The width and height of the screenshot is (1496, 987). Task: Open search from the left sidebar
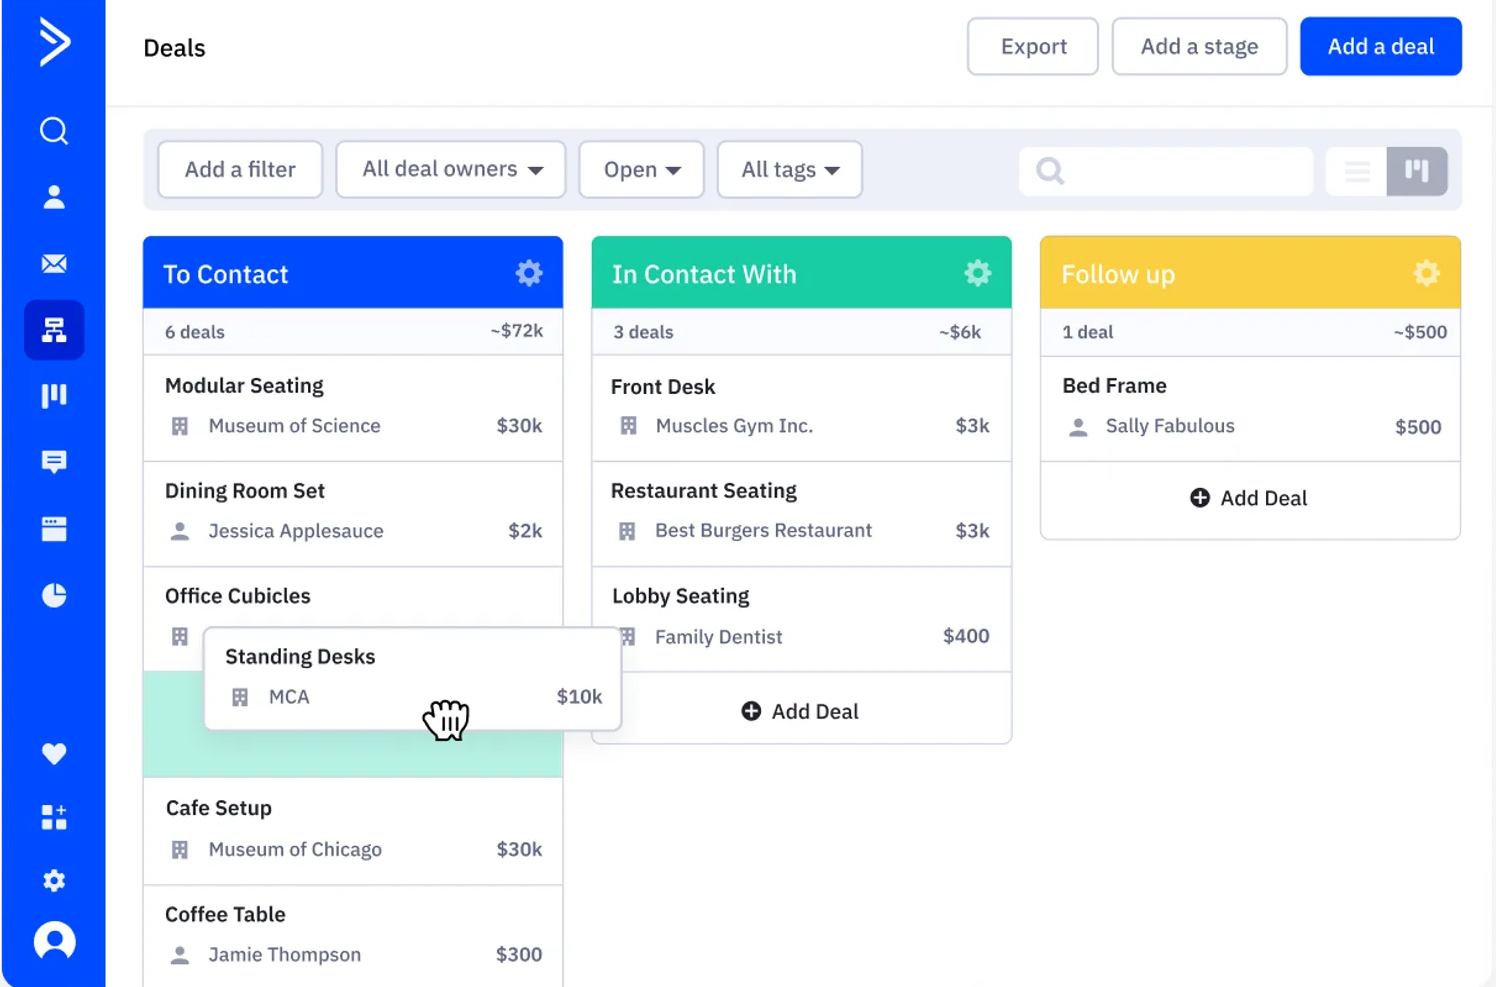pos(53,131)
